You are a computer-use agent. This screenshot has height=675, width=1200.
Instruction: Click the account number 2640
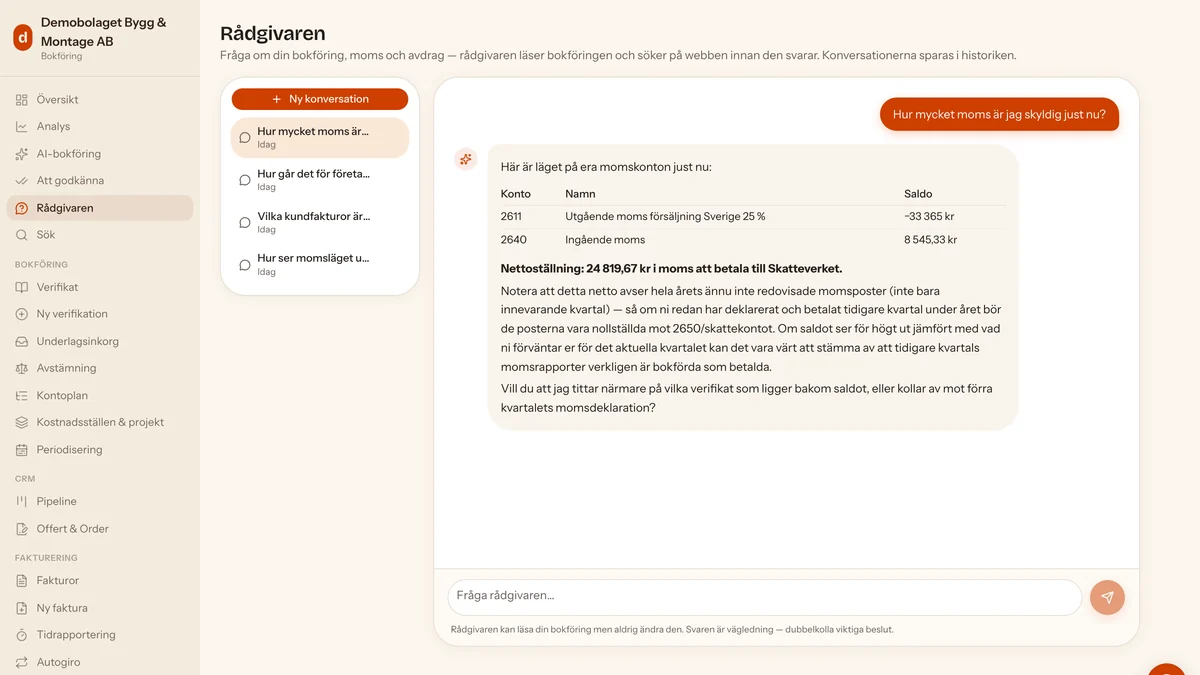click(x=513, y=240)
